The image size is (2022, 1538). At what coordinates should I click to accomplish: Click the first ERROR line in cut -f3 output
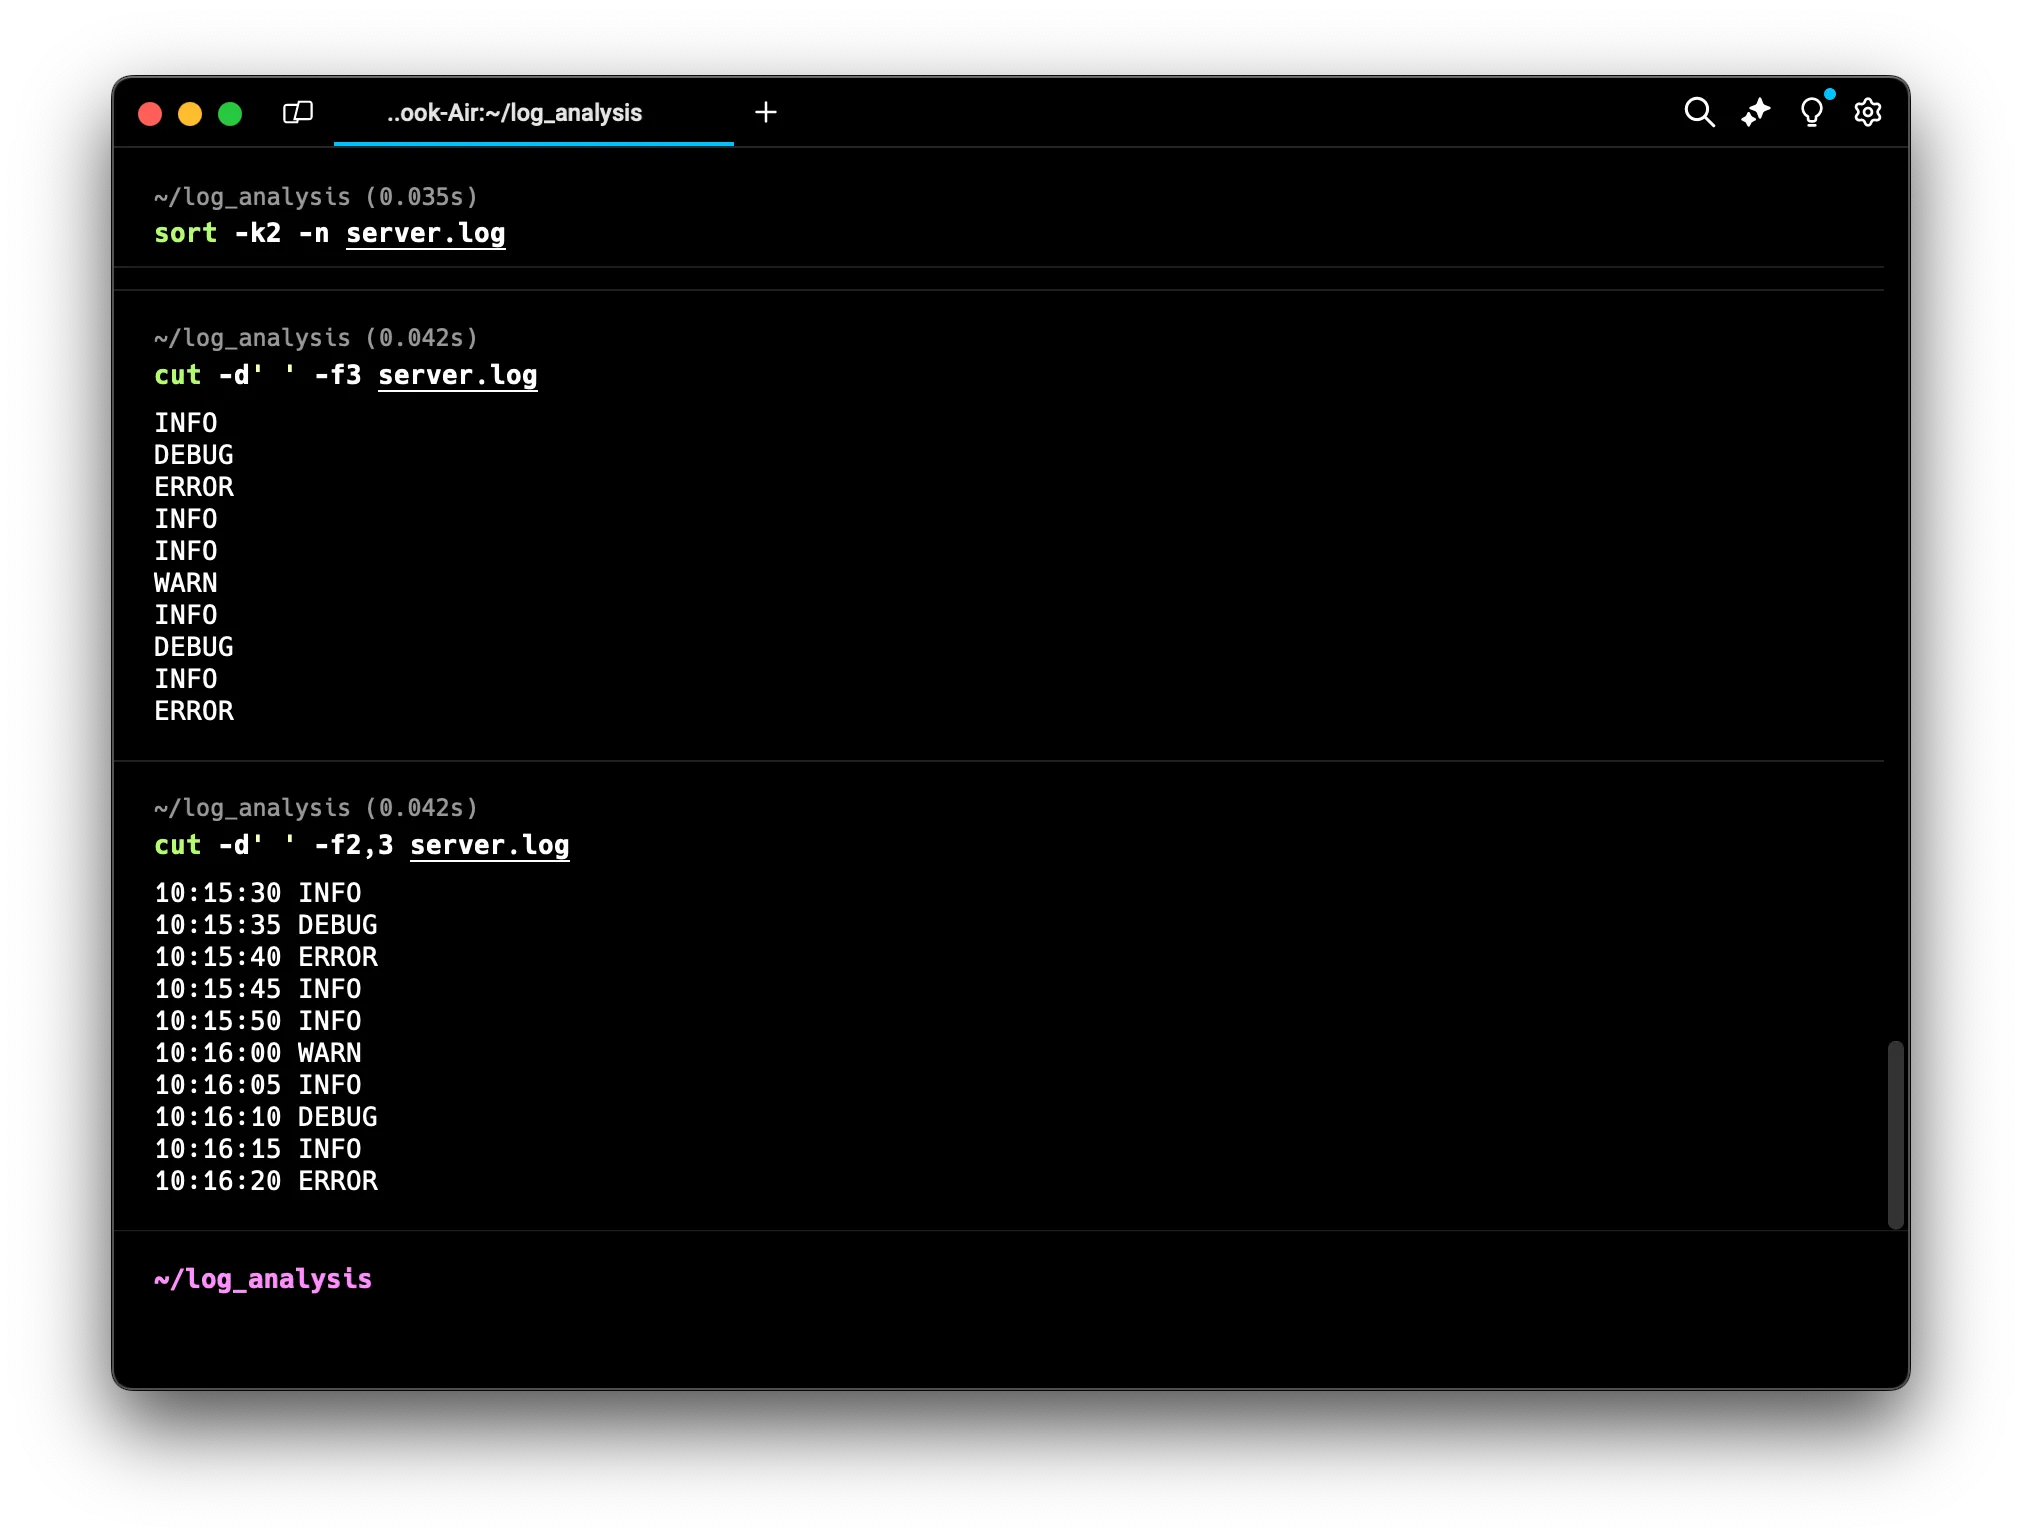click(x=194, y=487)
